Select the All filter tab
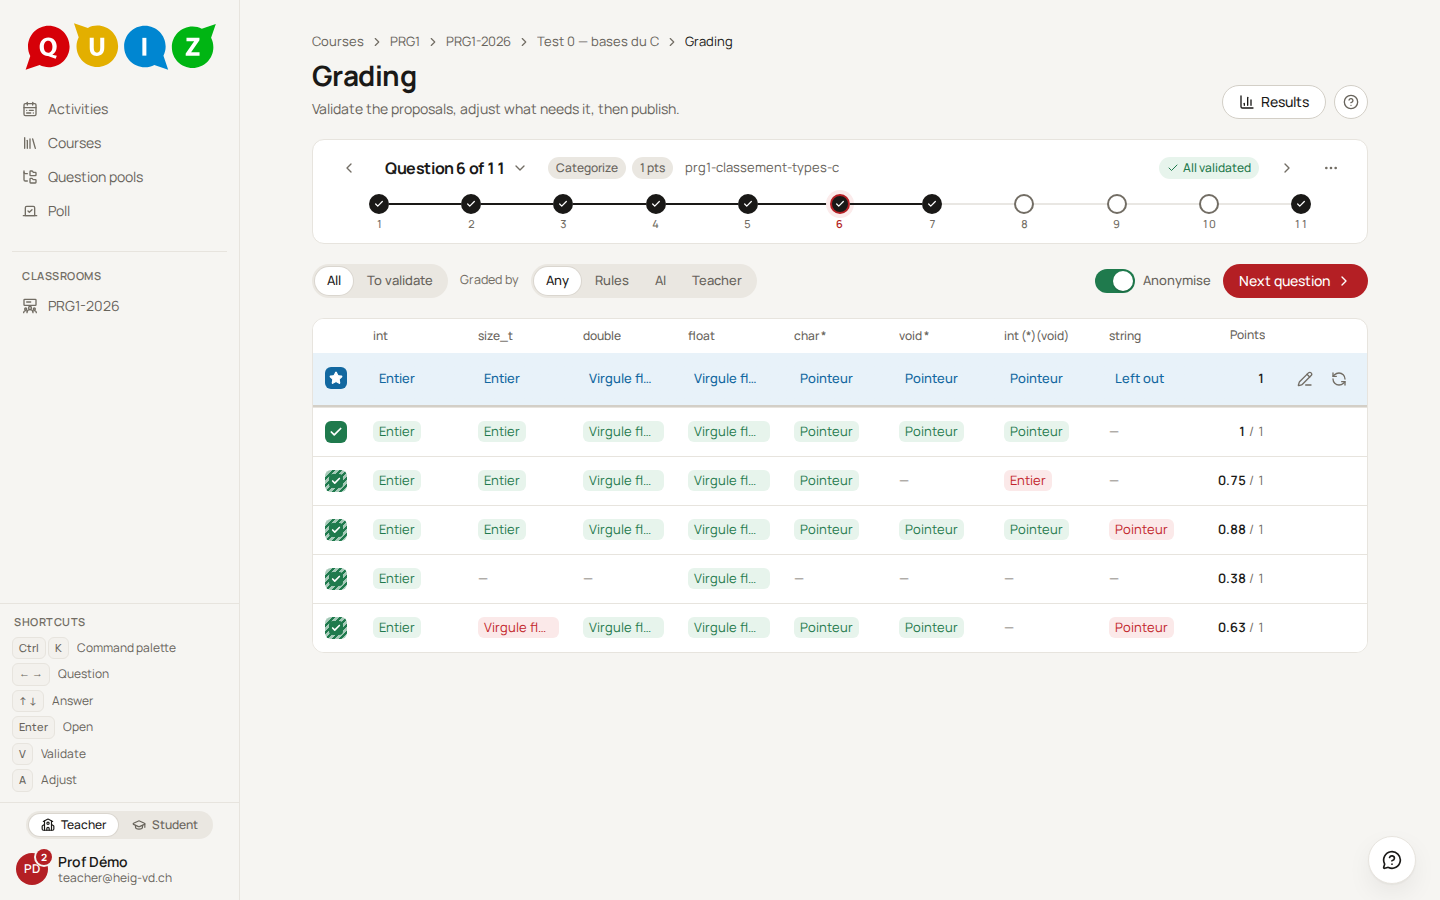The image size is (1440, 900). pos(334,281)
